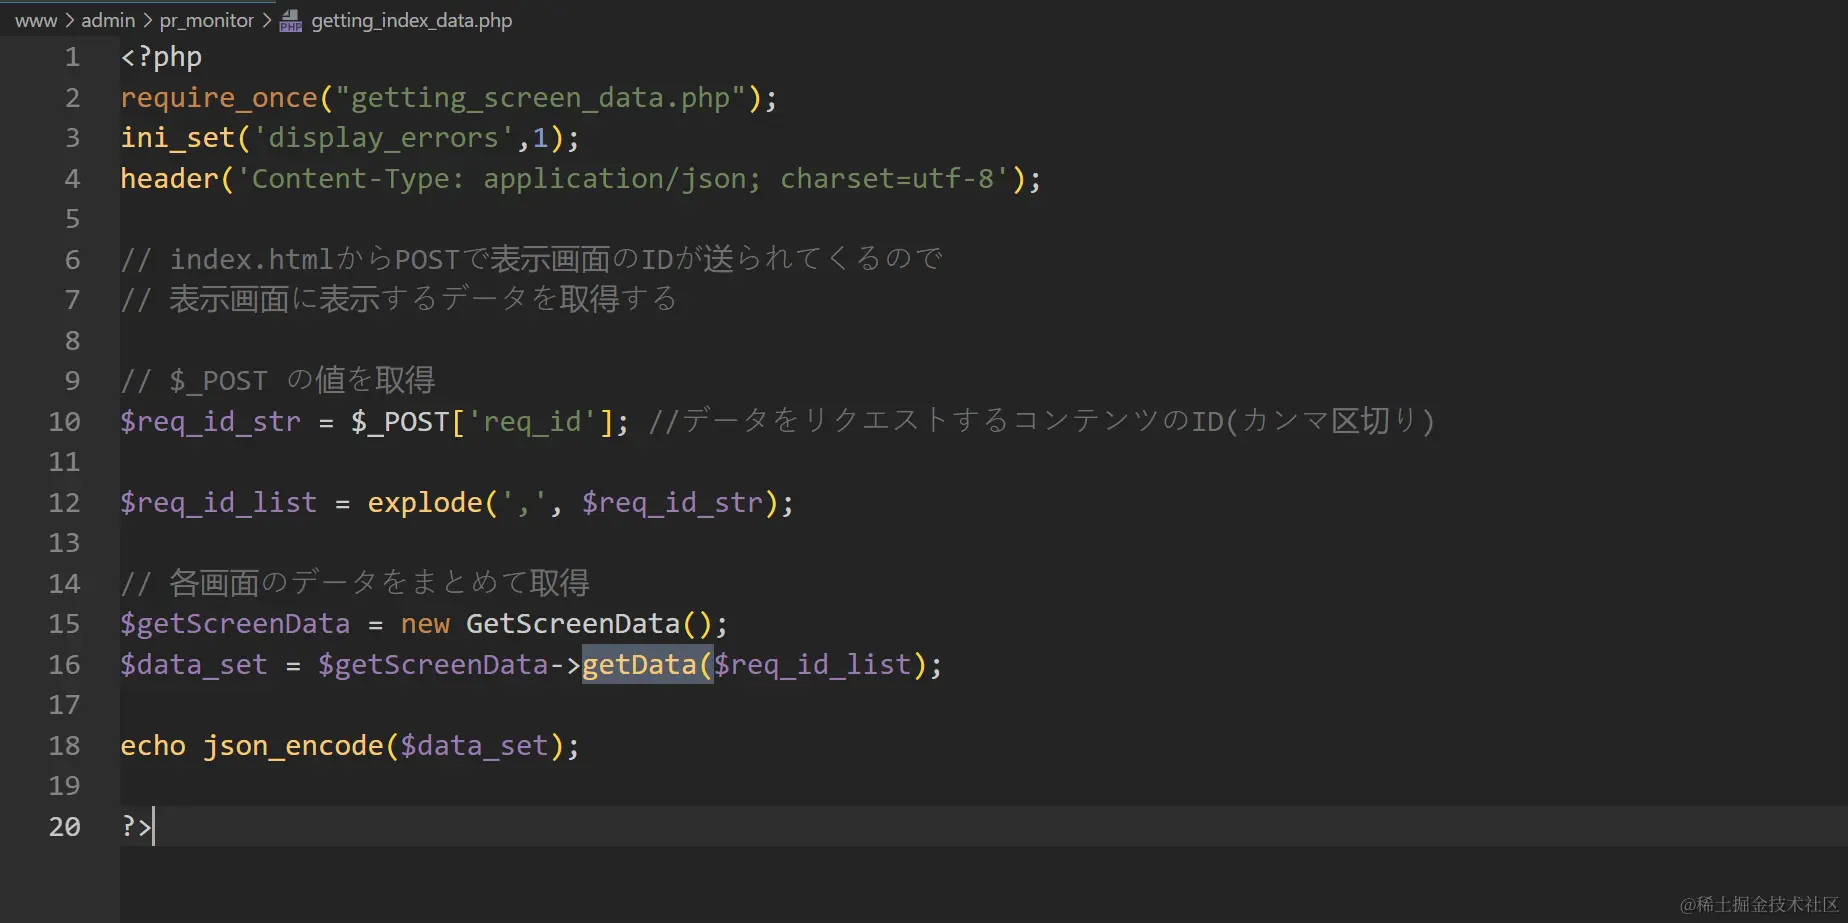Viewport: 1848px width, 923px height.
Task: Click the "getting_screen_data.php" string
Action: click(541, 98)
